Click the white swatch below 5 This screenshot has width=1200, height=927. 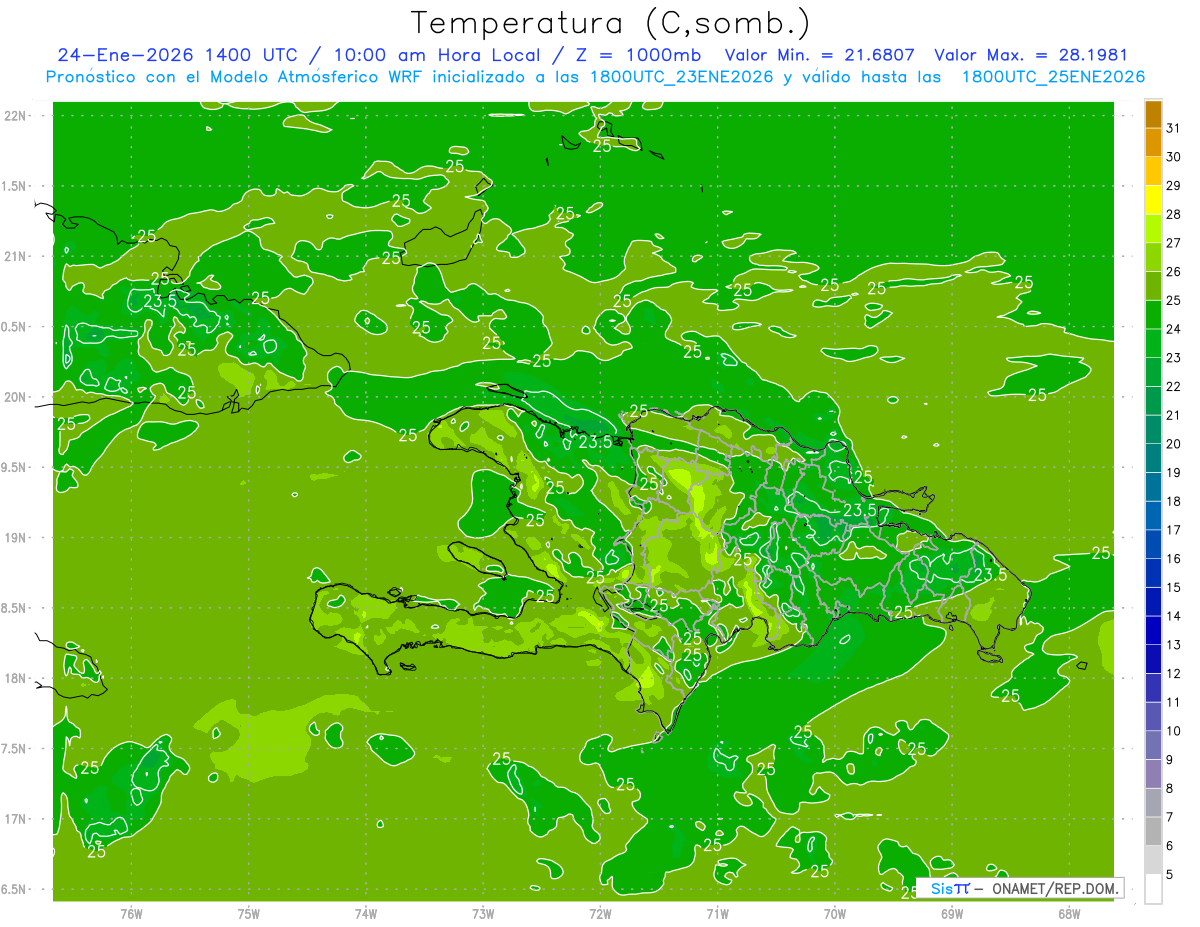[x=1153, y=889]
